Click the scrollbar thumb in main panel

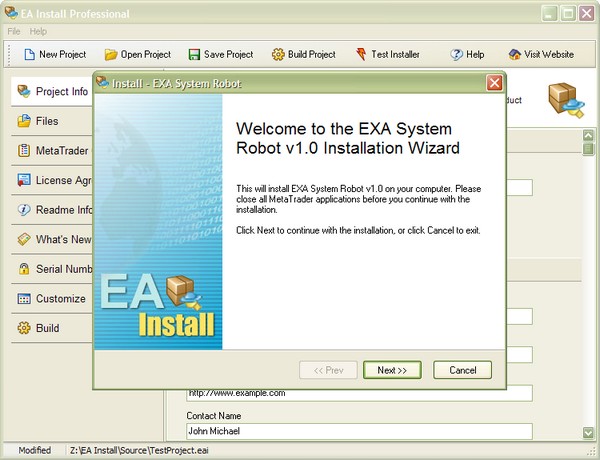coord(588,148)
